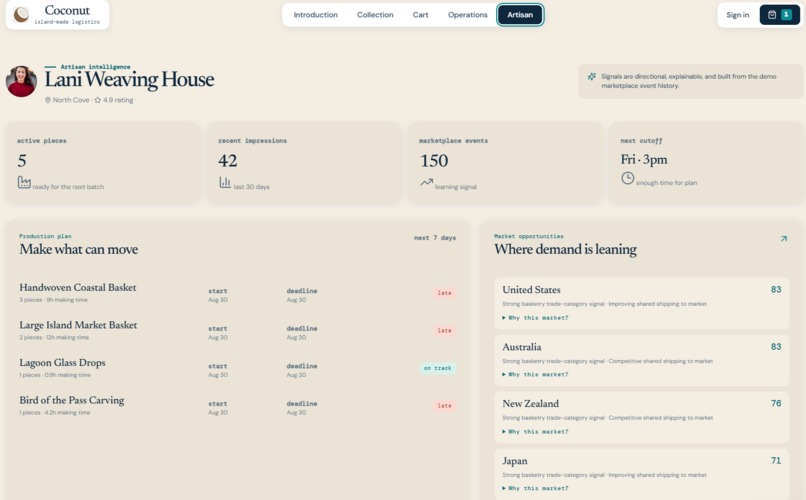Click the star icon beside 4.9 rating
The image size is (806, 500).
tap(98, 100)
